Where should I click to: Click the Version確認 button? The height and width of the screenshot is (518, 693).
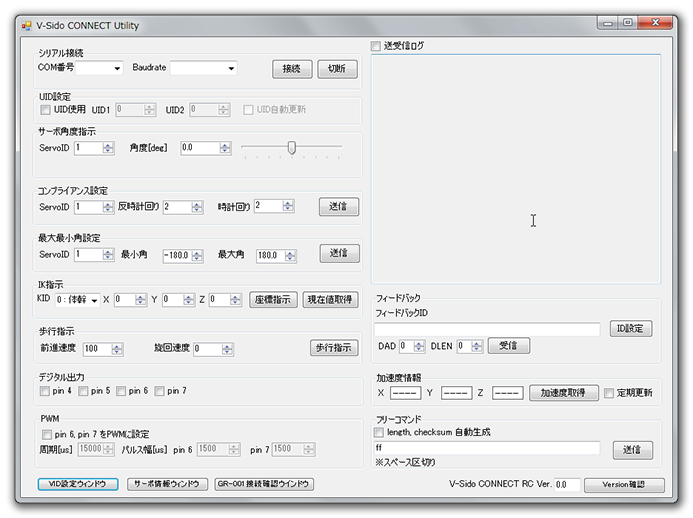622,485
